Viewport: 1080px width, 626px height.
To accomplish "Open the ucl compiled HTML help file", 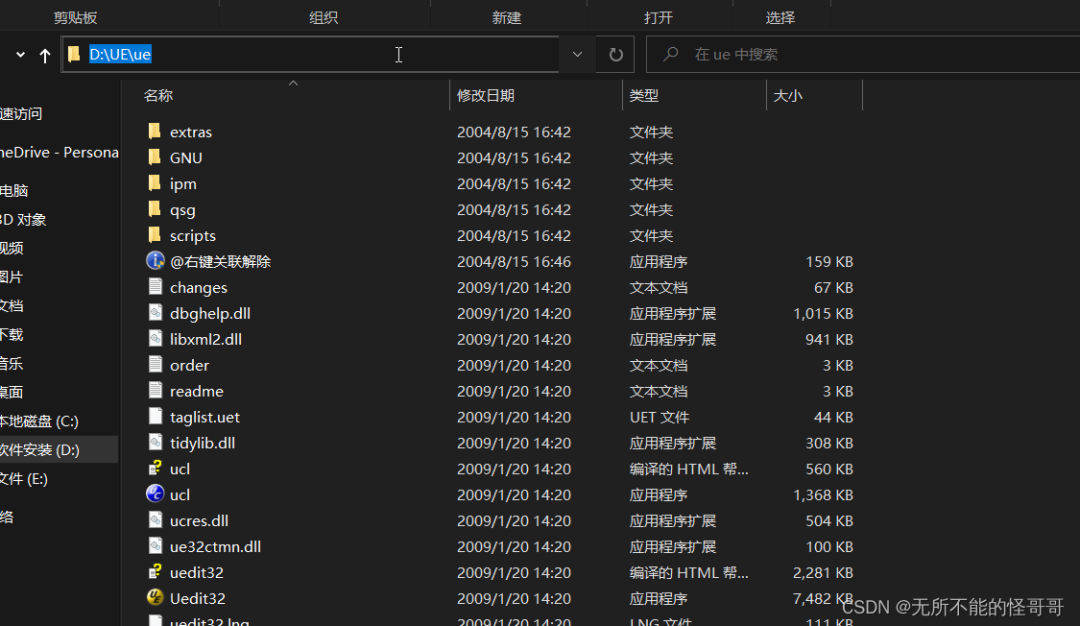I will click(179, 468).
